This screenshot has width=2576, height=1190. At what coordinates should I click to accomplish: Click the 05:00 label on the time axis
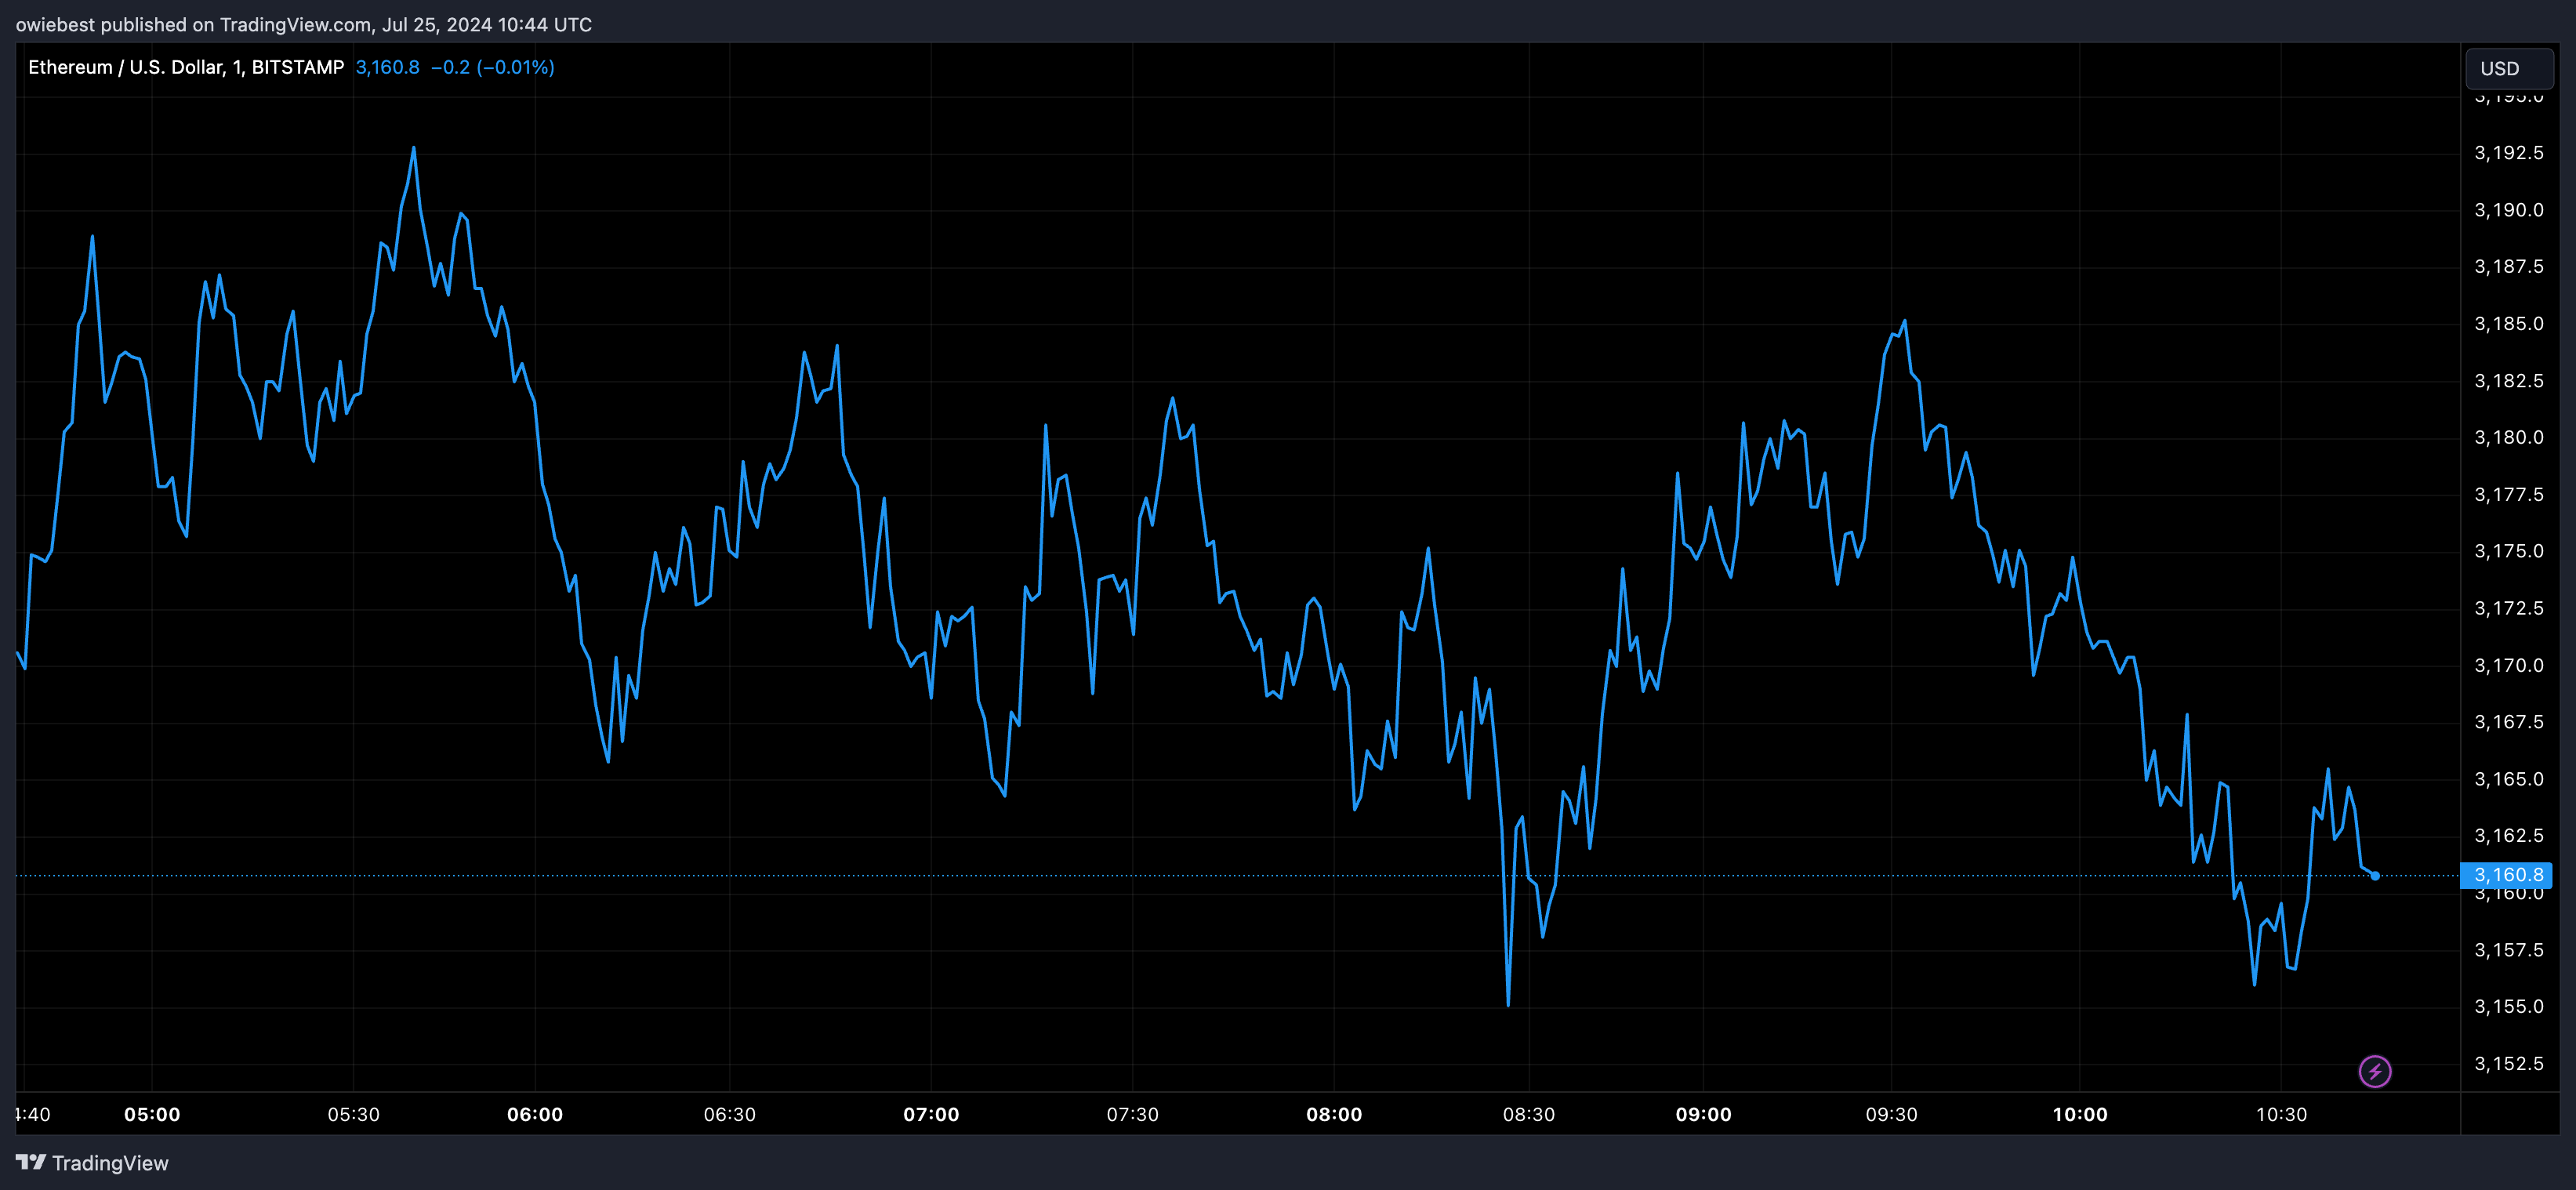click(152, 1114)
